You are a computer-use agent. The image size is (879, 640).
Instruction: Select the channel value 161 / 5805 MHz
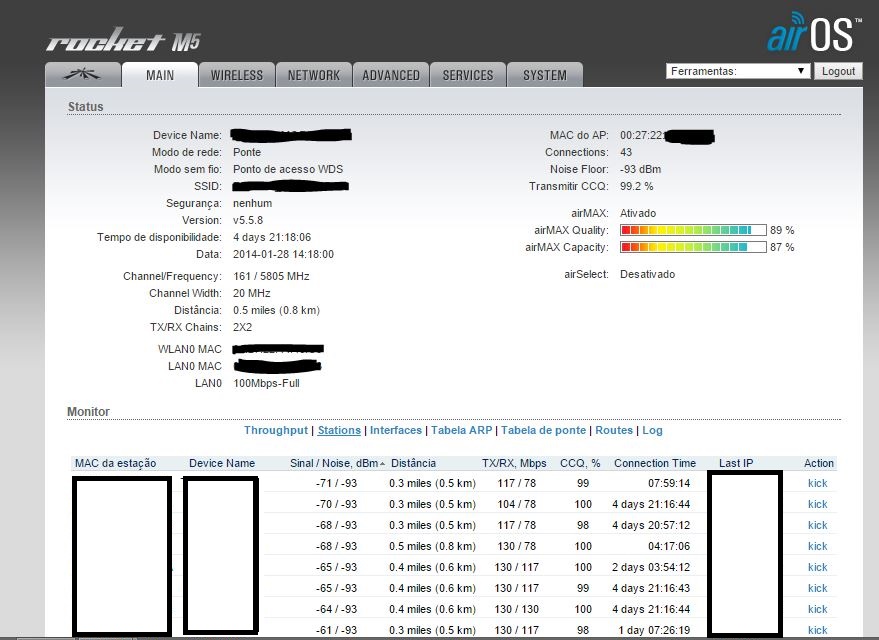[x=271, y=276]
